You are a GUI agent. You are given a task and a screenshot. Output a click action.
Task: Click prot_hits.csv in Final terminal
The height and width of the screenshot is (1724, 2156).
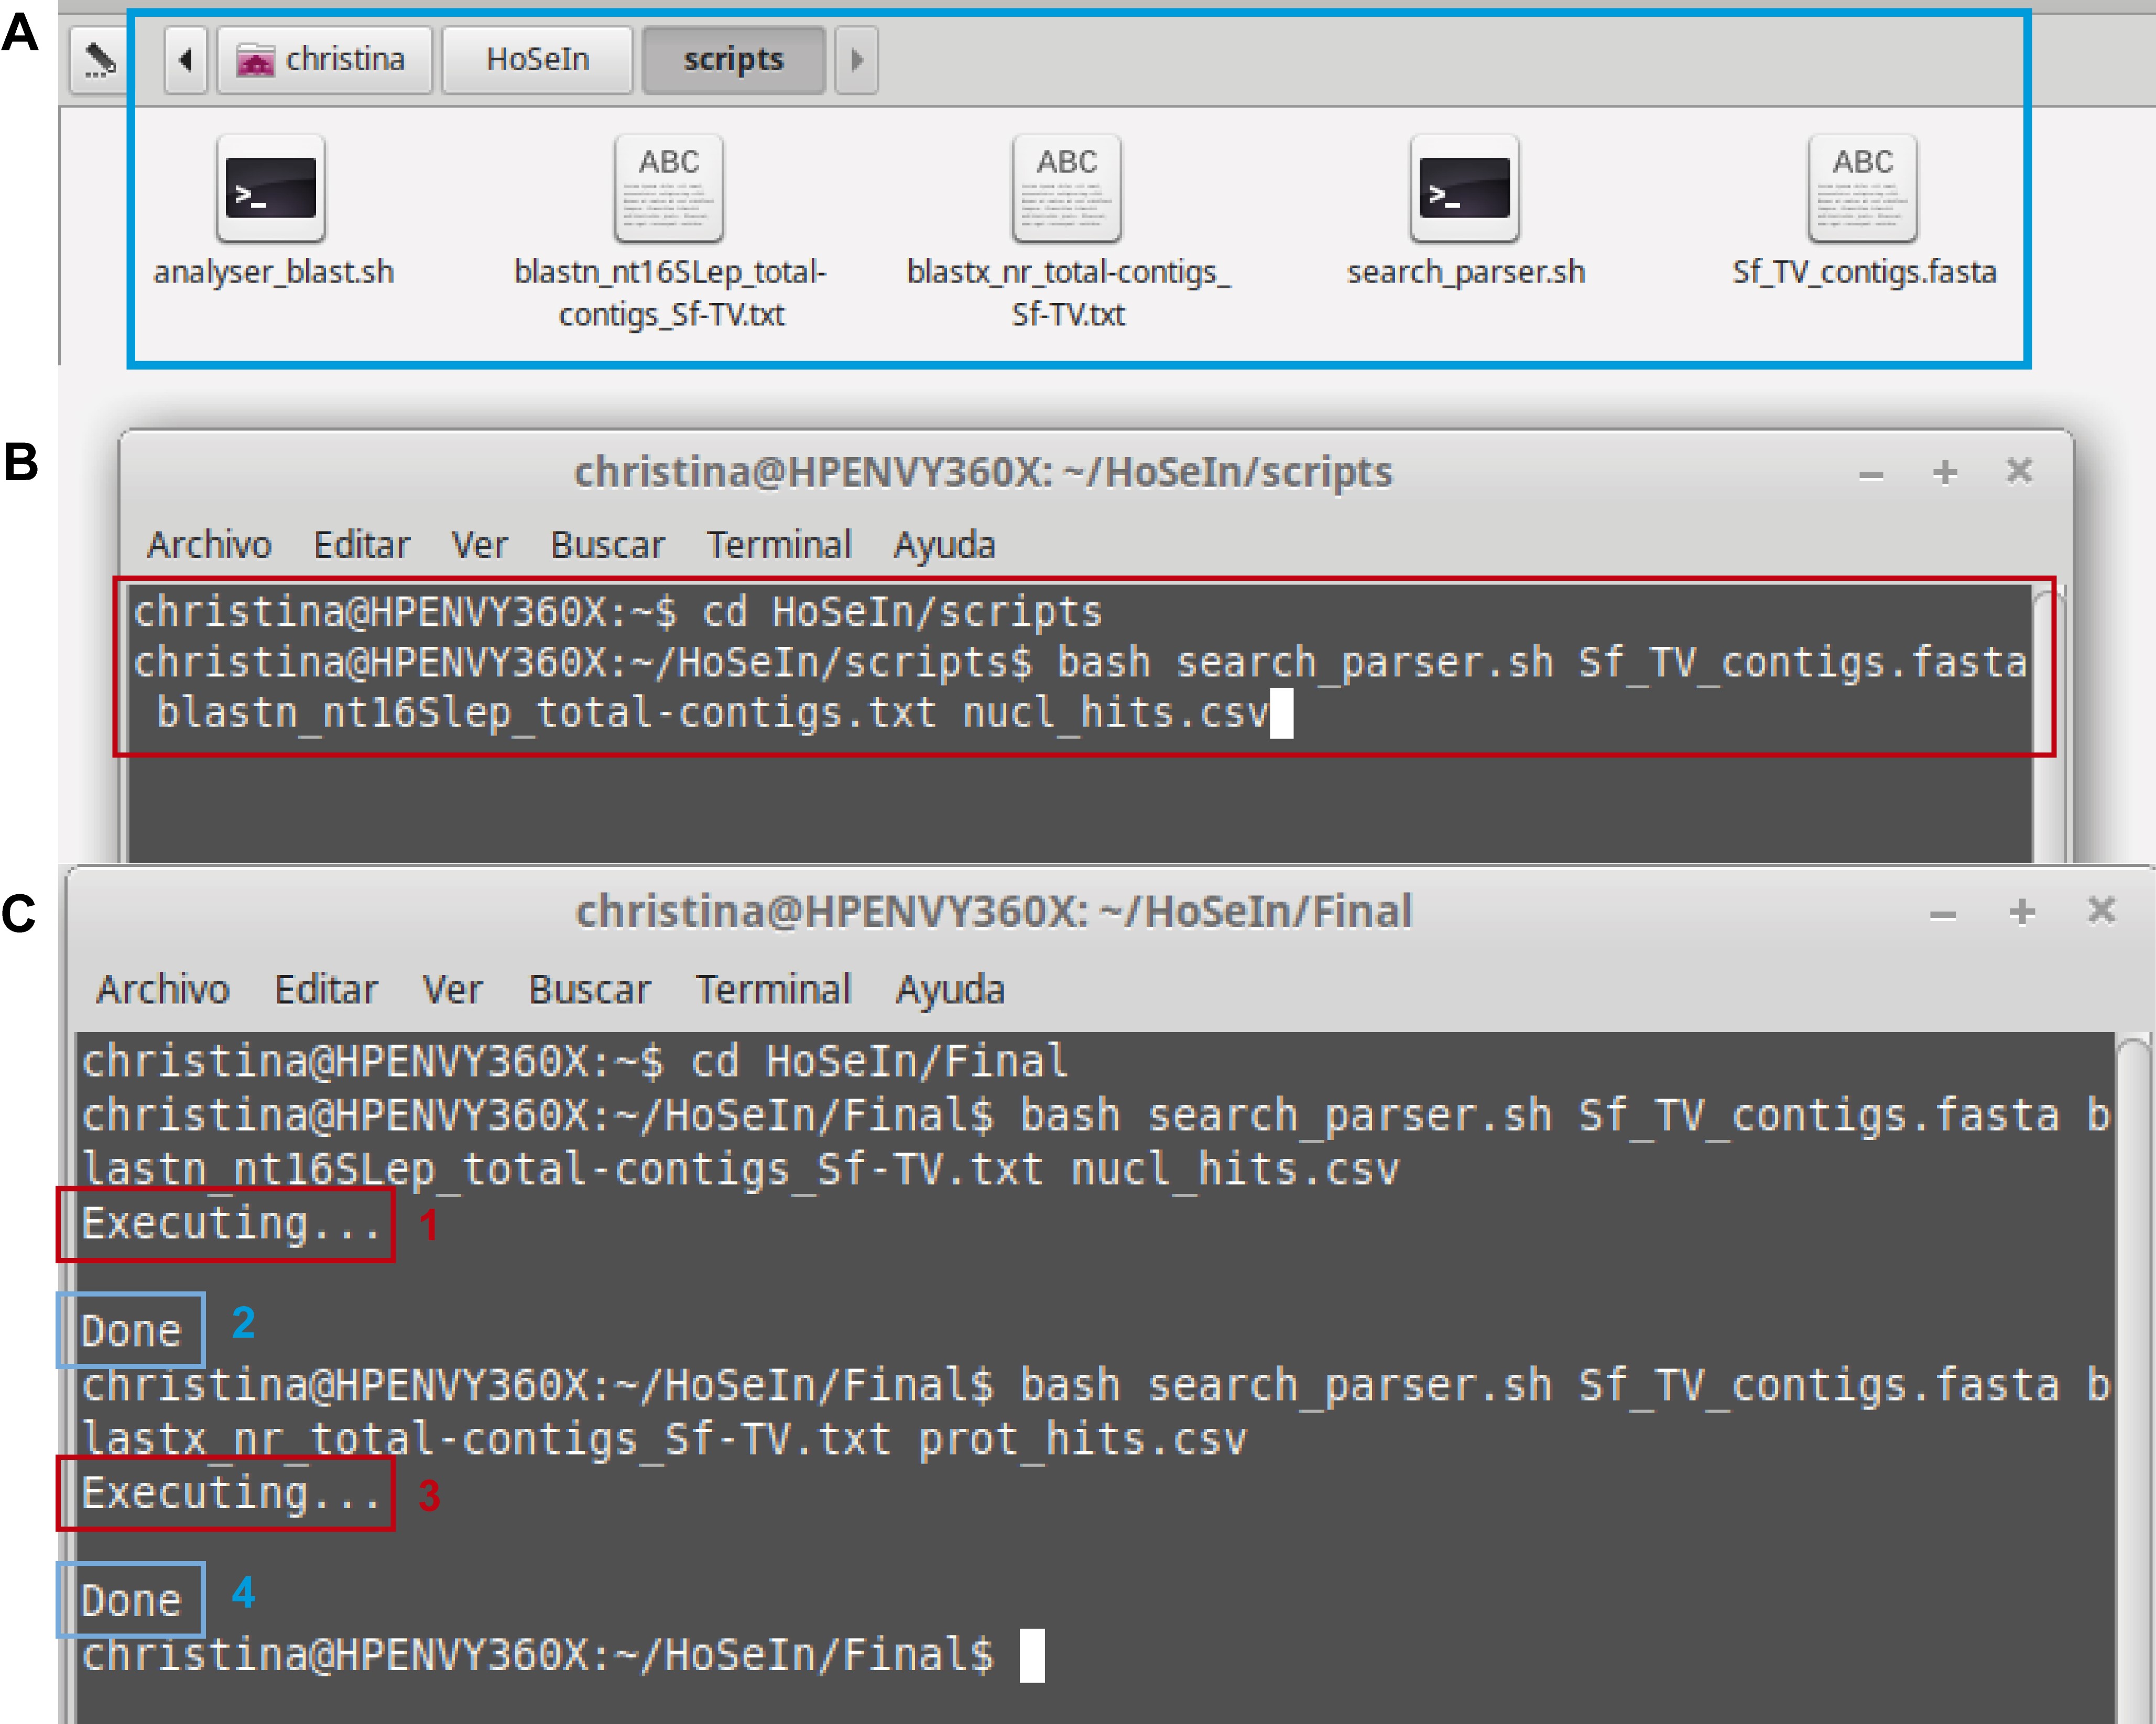click(x=1082, y=1439)
